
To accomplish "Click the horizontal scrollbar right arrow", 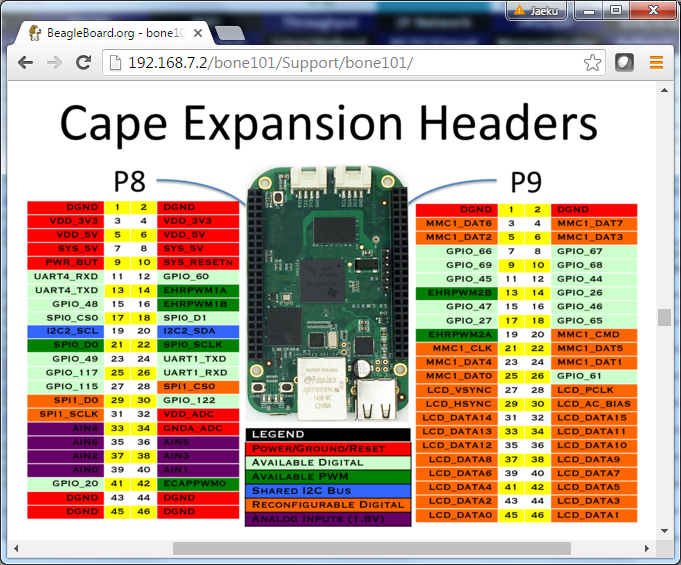I will tap(647, 548).
